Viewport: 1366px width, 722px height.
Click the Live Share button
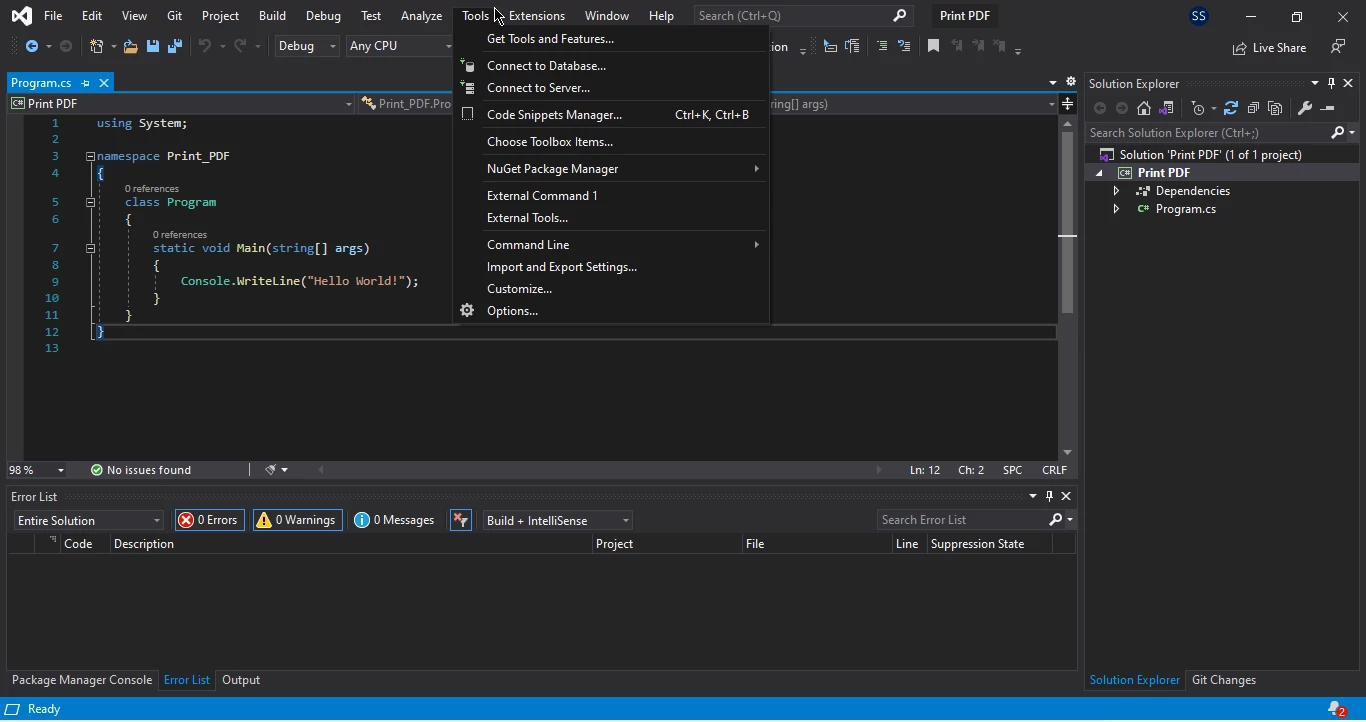click(1270, 47)
